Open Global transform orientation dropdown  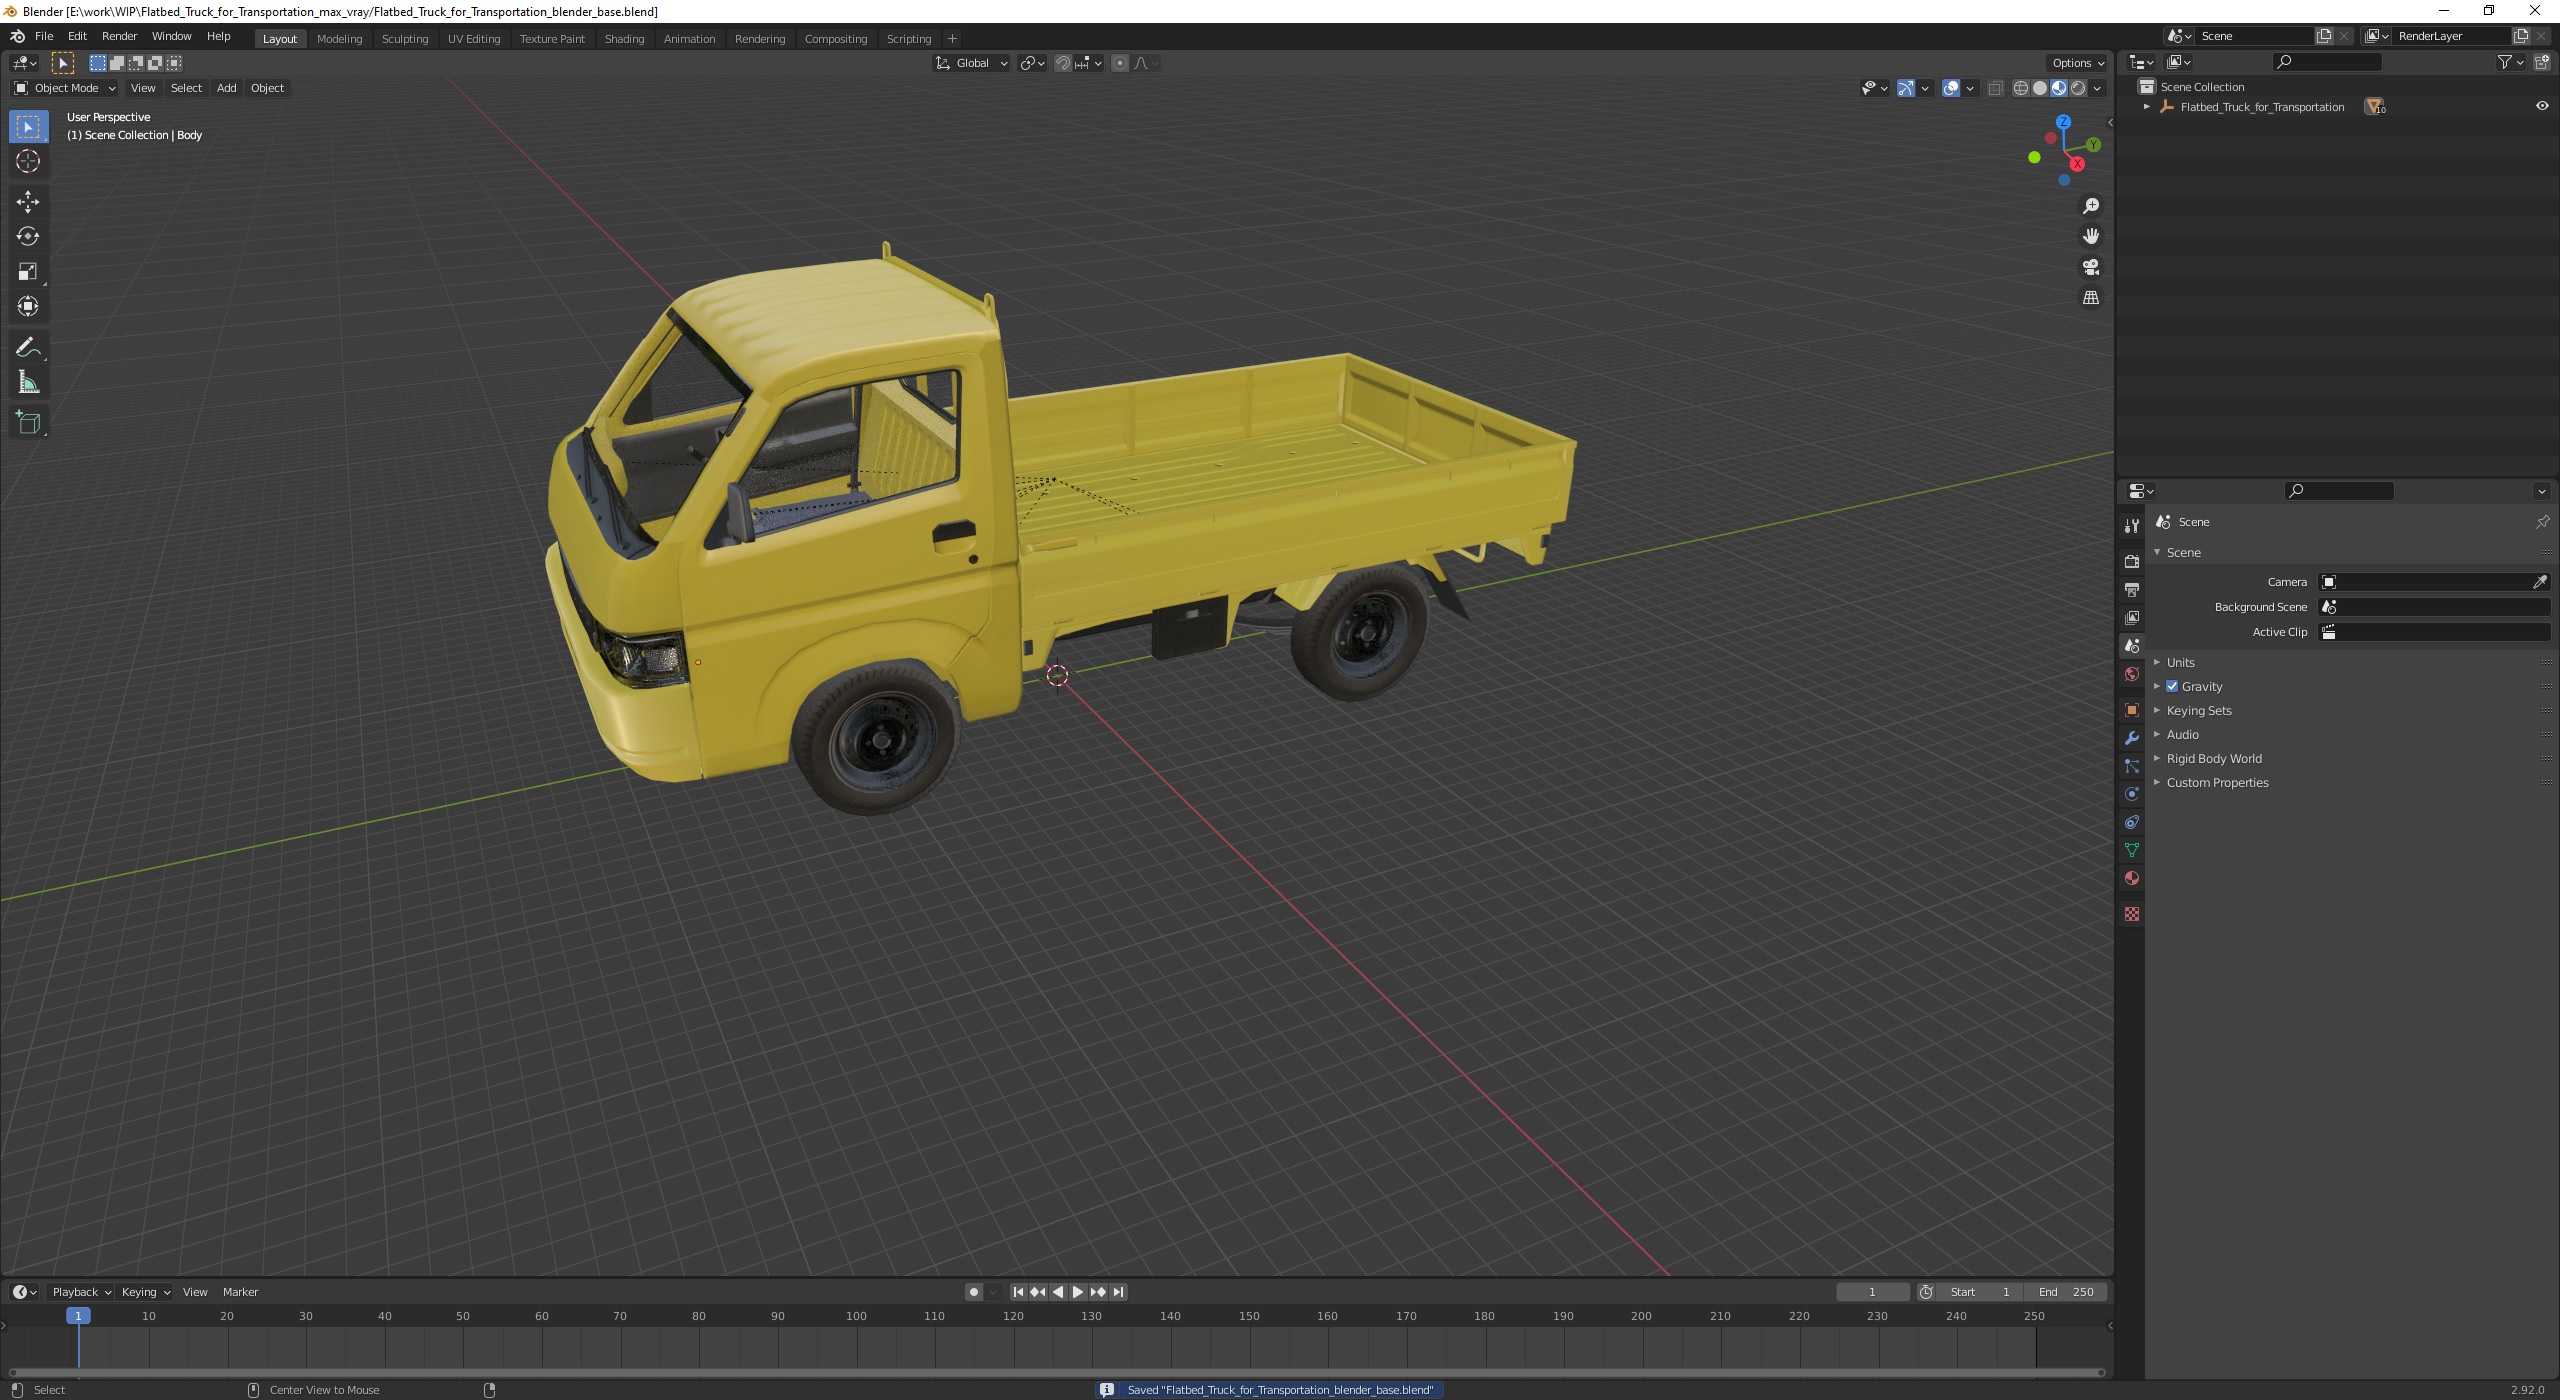[971, 63]
